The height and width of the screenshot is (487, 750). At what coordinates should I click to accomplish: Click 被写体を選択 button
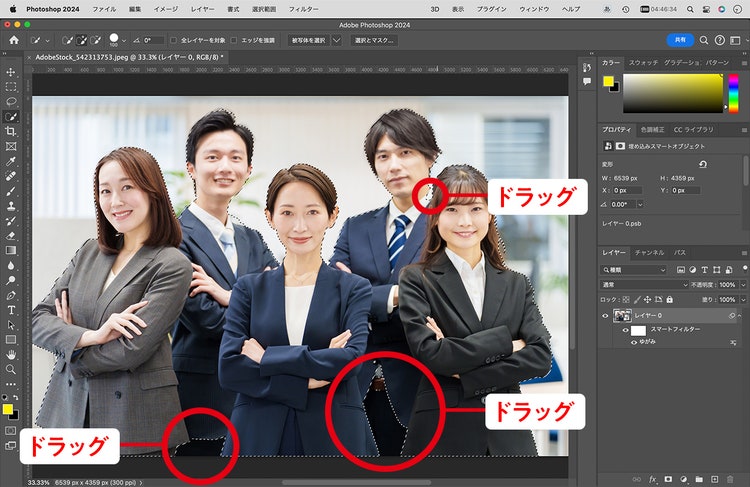point(309,40)
